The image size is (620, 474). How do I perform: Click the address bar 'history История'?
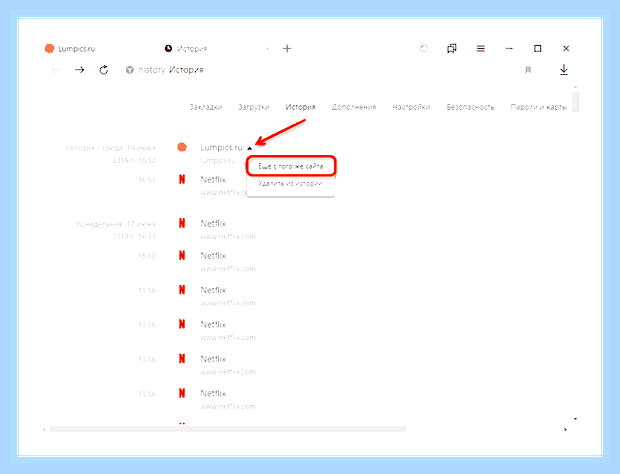point(171,70)
